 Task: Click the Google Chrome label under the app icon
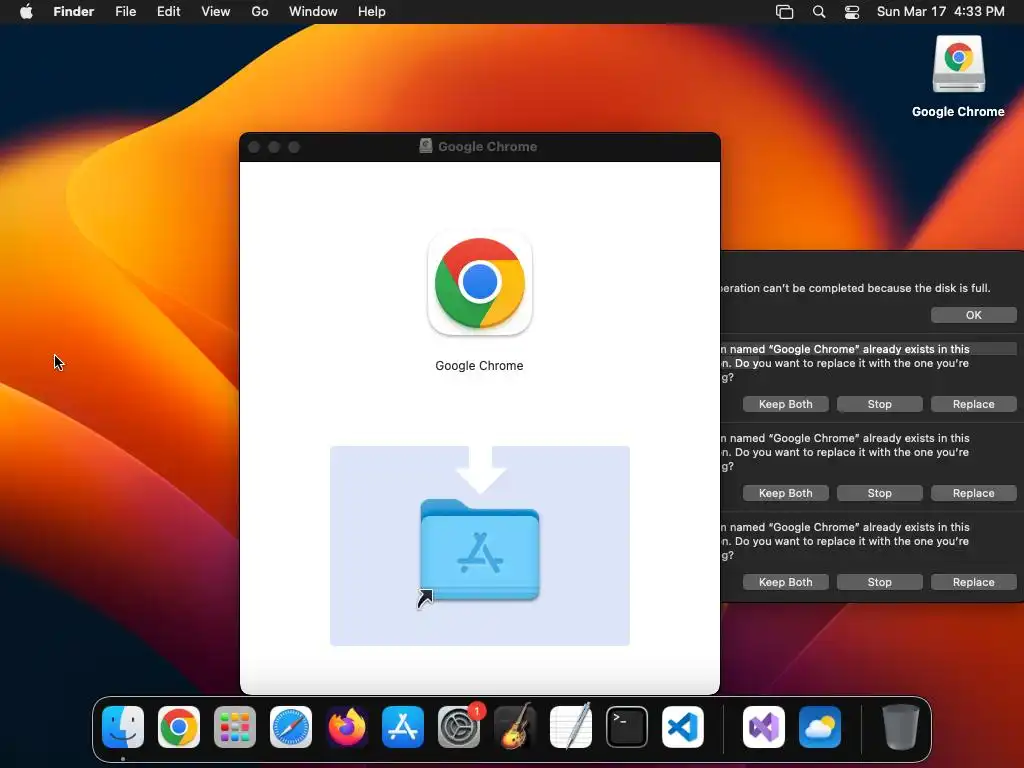[x=479, y=366]
